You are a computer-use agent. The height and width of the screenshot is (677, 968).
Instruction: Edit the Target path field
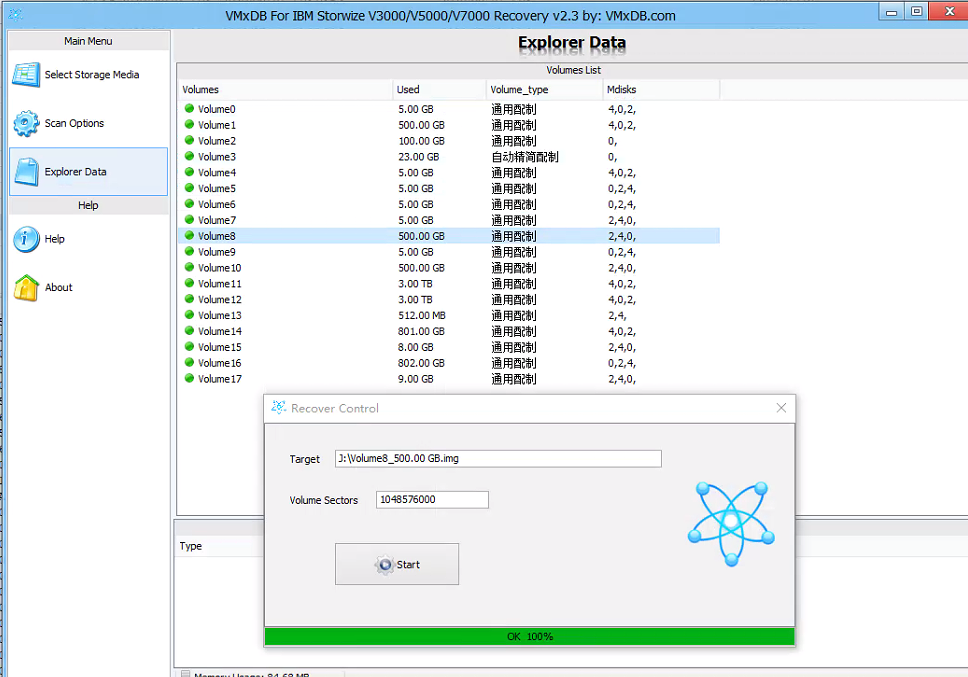coord(498,459)
